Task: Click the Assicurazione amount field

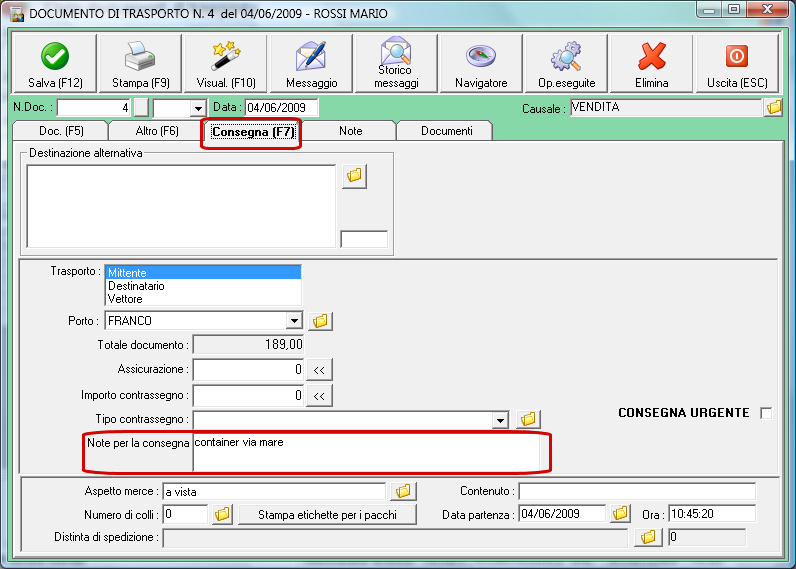Action: click(248, 370)
